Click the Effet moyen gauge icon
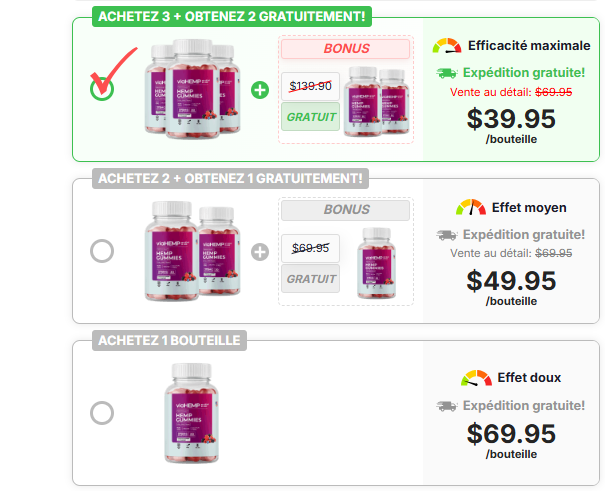This screenshot has height=491, width=605. [471, 207]
